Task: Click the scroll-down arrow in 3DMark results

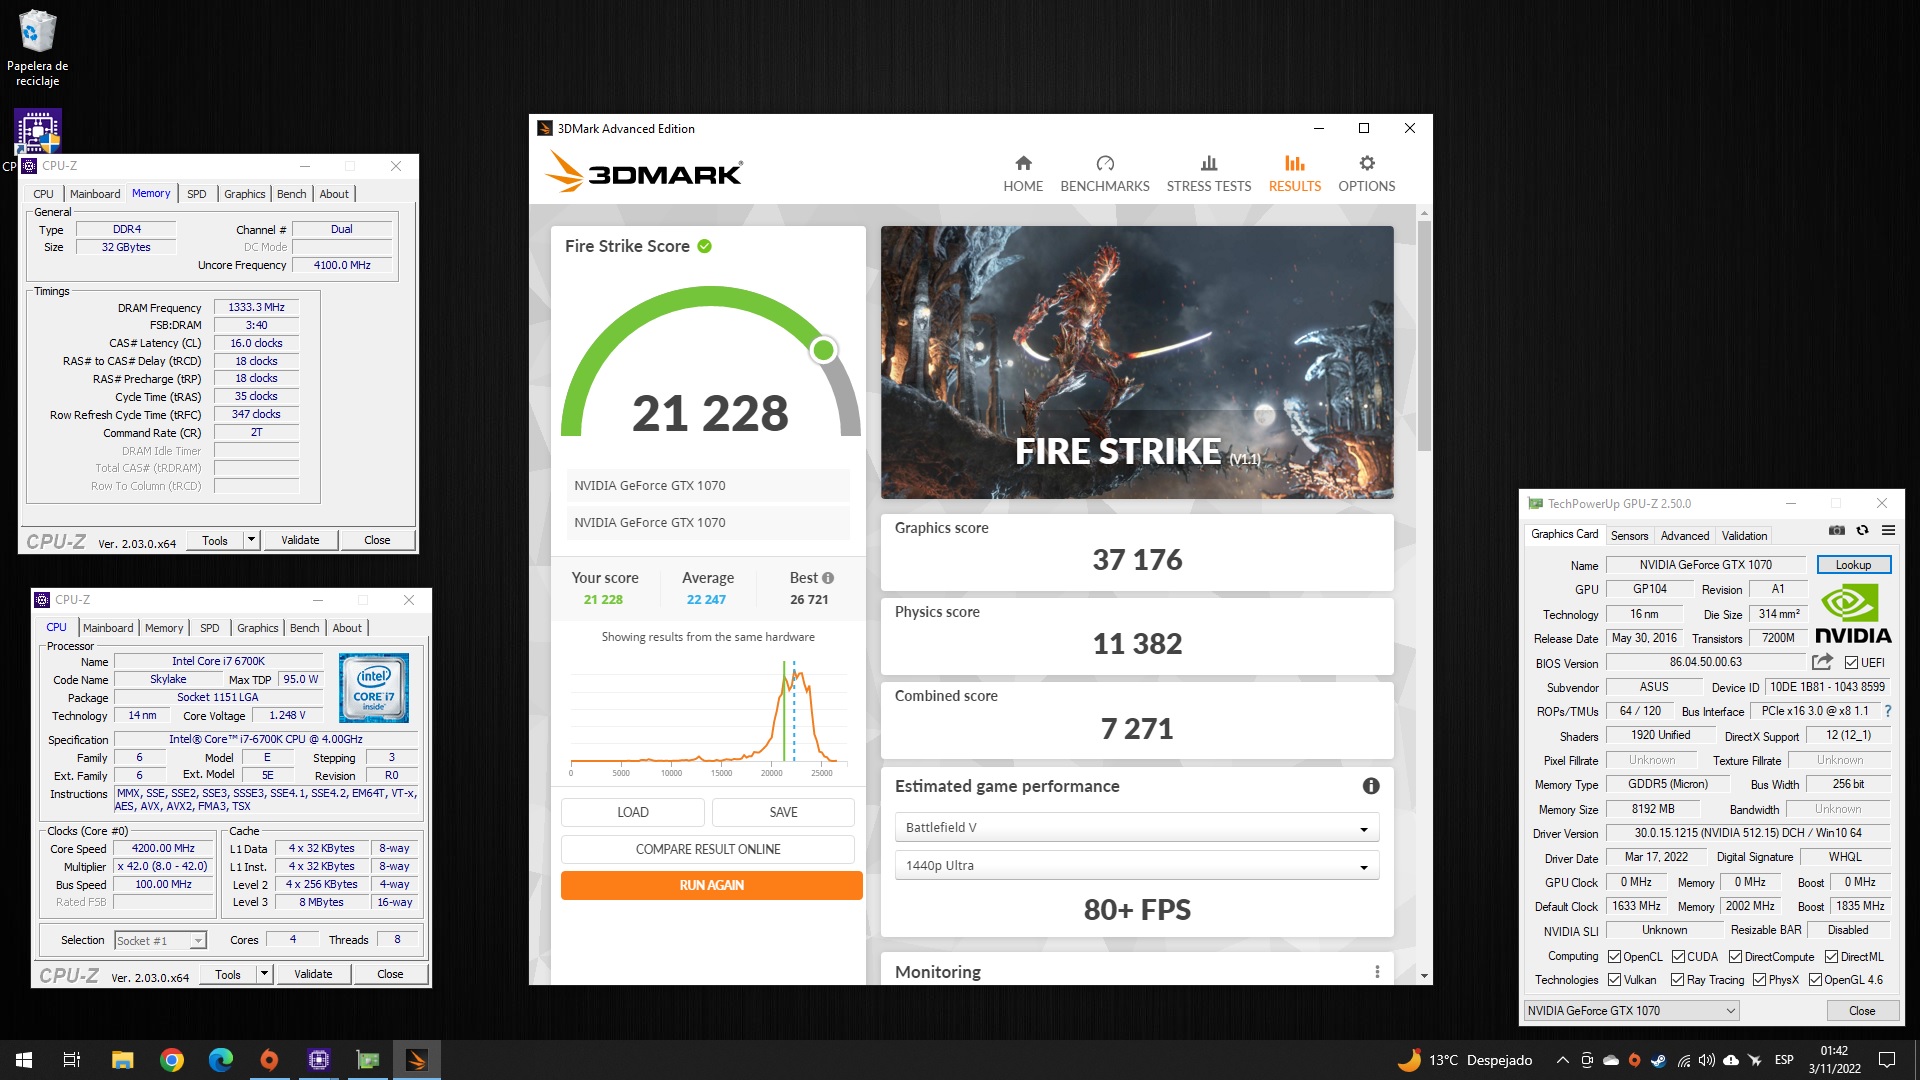Action: click(1424, 976)
